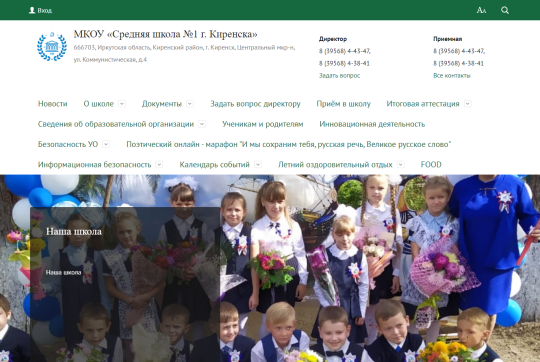Expand the О школе dropdown arrow
Screen dimensions: 540x362
pyautogui.click(x=122, y=104)
